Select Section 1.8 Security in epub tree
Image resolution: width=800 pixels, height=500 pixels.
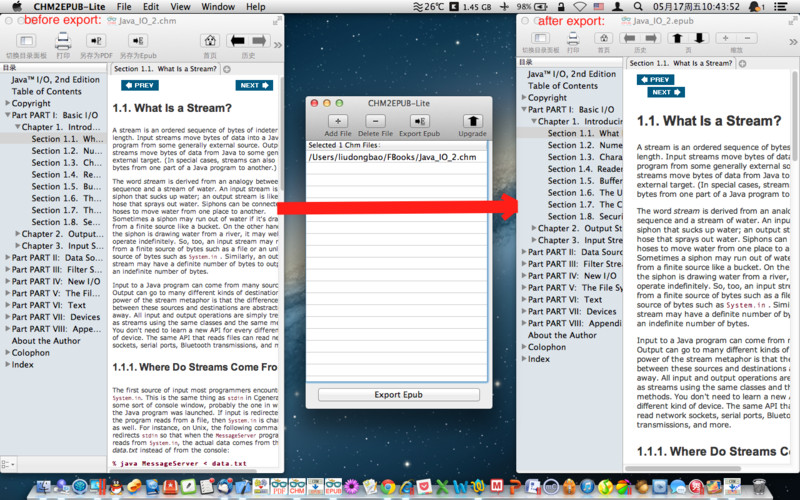coord(585,216)
